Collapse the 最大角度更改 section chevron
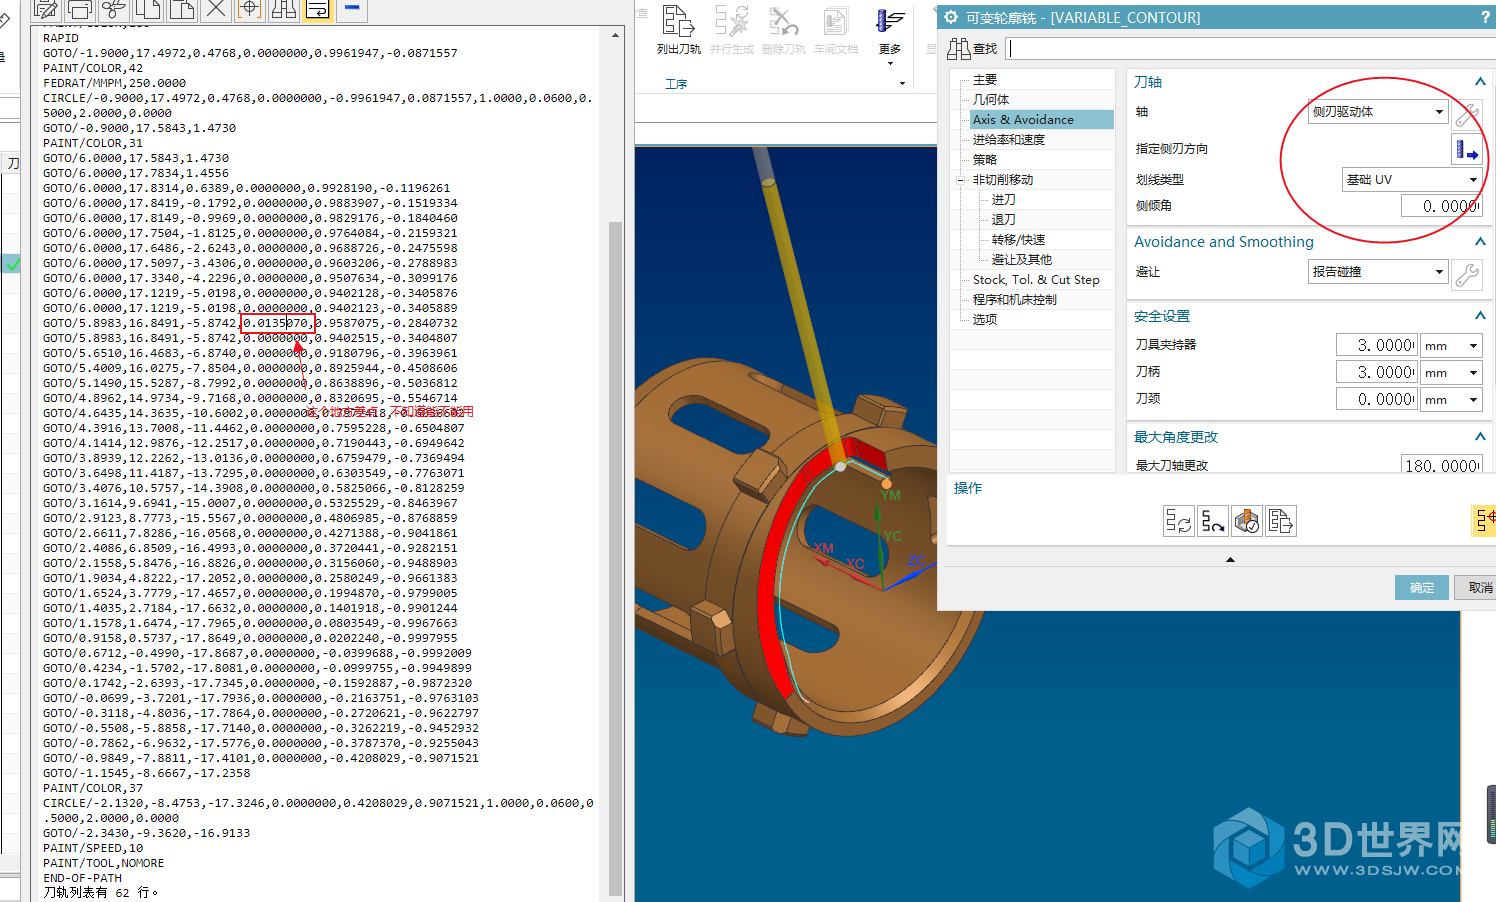The width and height of the screenshot is (1496, 902). point(1480,437)
